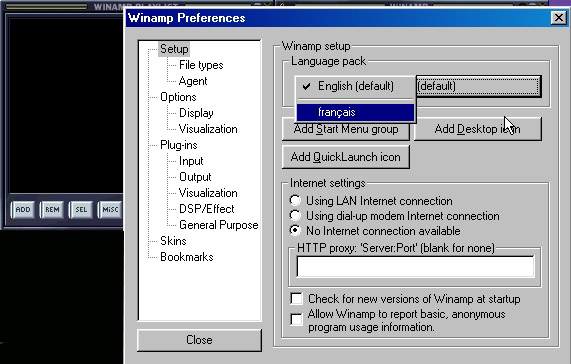The width and height of the screenshot is (571, 364).
Task: Click ADD button in Winamp playlist
Action: click(x=23, y=210)
